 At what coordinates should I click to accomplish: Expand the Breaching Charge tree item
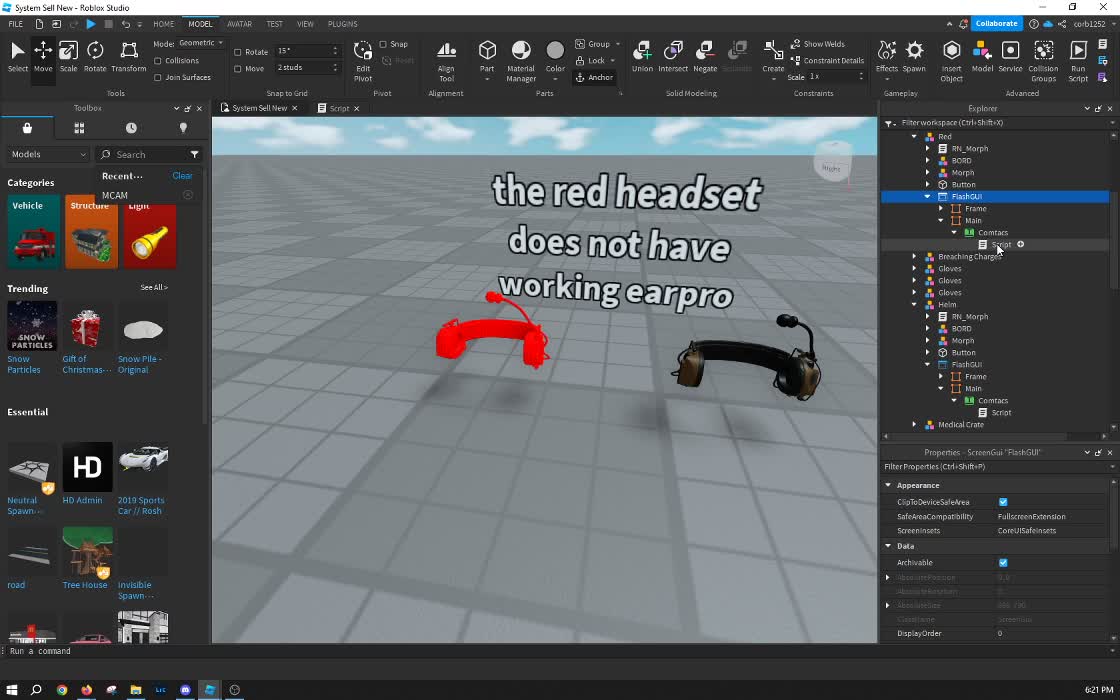pos(913,256)
